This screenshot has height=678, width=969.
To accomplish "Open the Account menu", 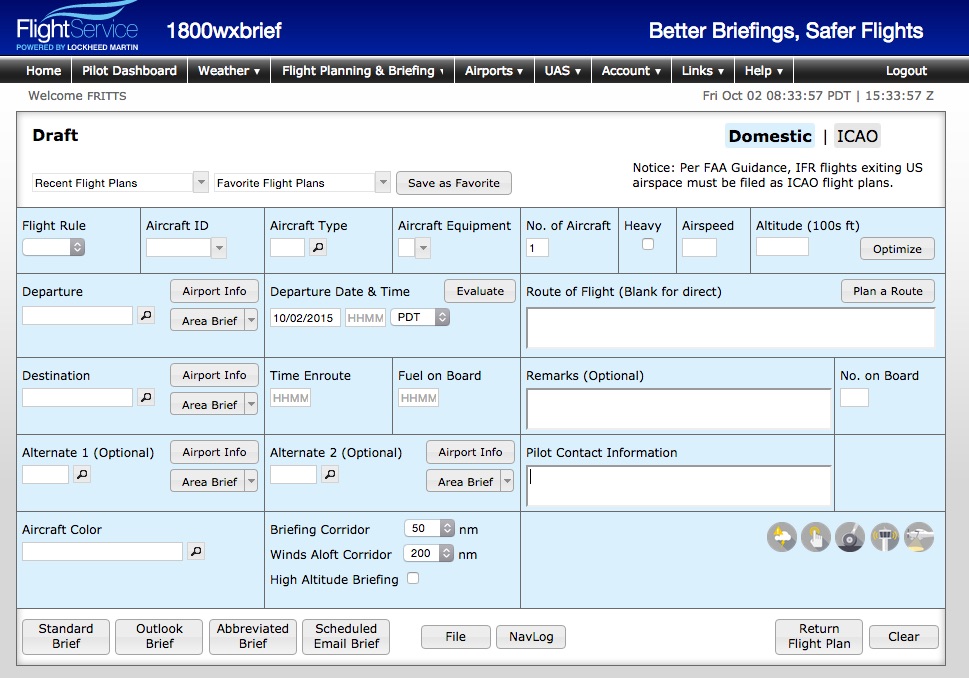I will [631, 70].
